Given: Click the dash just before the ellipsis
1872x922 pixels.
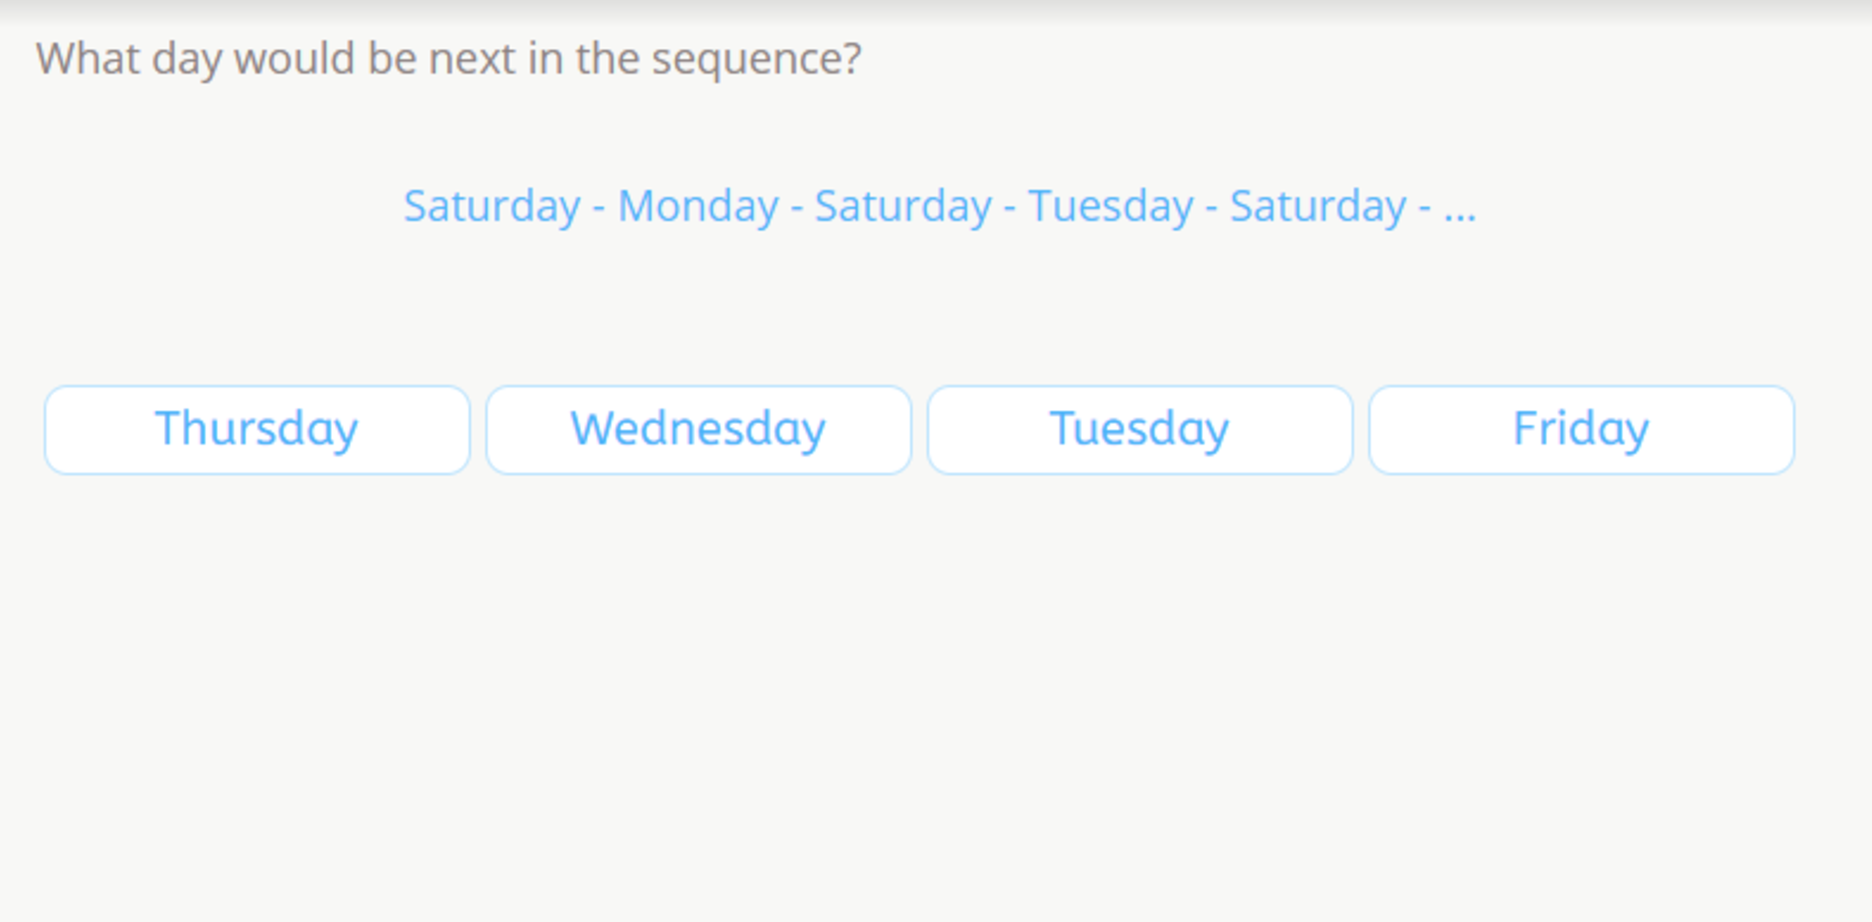Looking at the screenshot, I should [x=1425, y=207].
